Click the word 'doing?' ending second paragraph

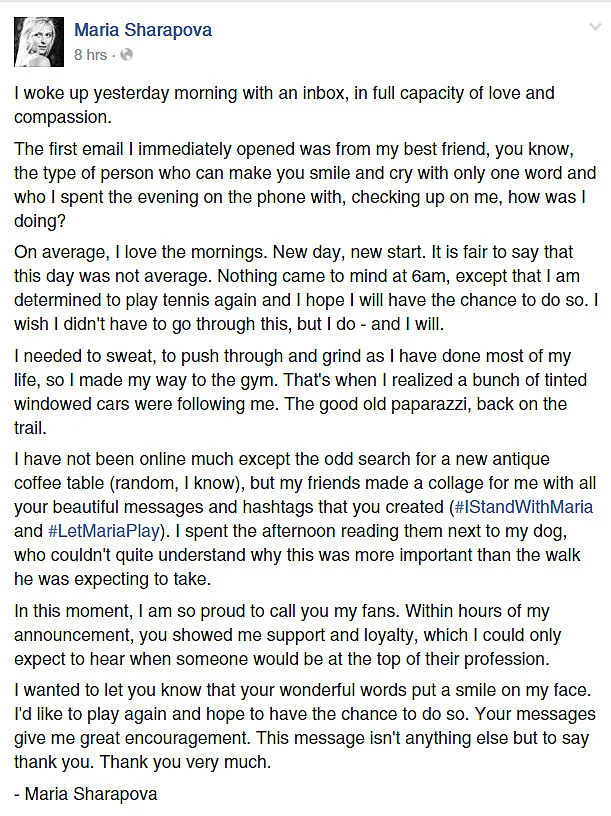tap(40, 221)
